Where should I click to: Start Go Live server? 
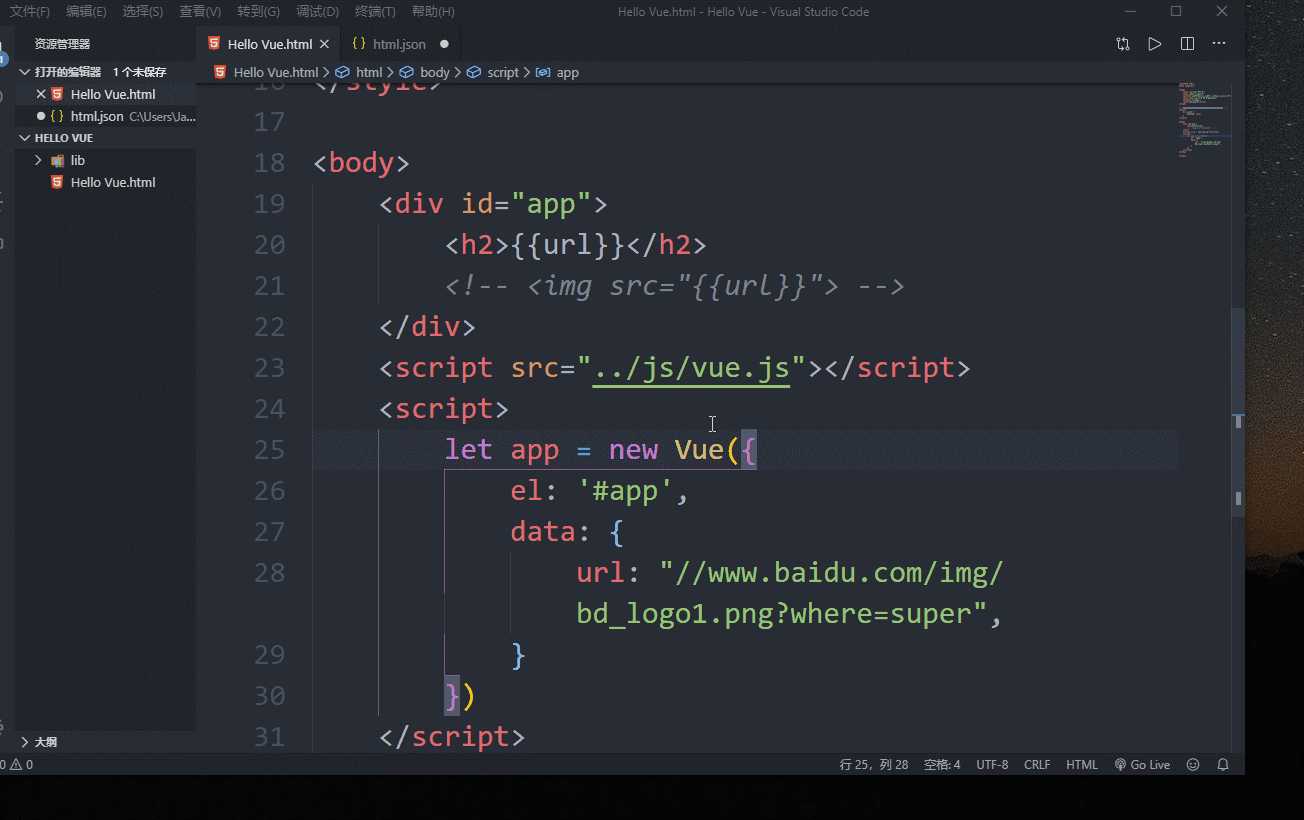pyautogui.click(x=1142, y=764)
